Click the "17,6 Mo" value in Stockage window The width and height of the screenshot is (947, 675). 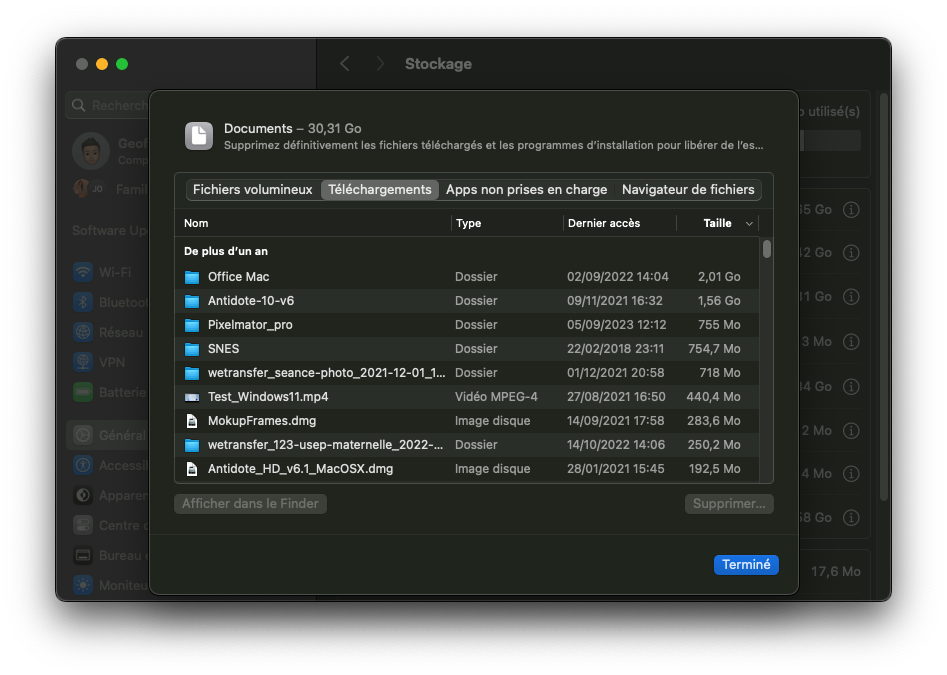835,572
